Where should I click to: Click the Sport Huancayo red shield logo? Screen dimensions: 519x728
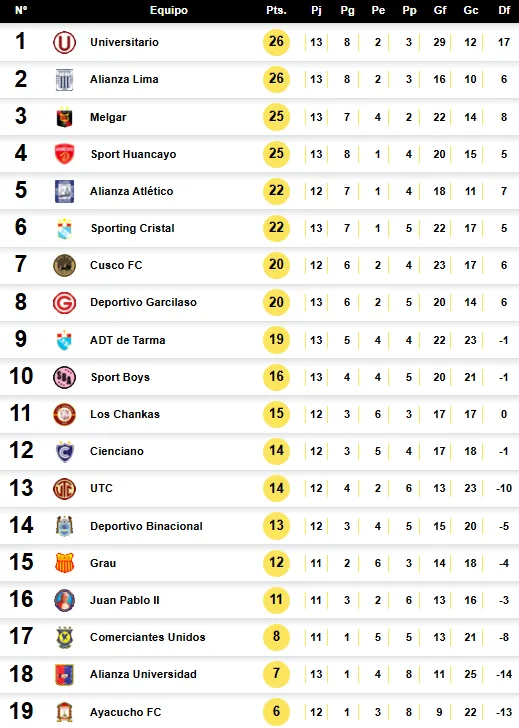pos(64,154)
